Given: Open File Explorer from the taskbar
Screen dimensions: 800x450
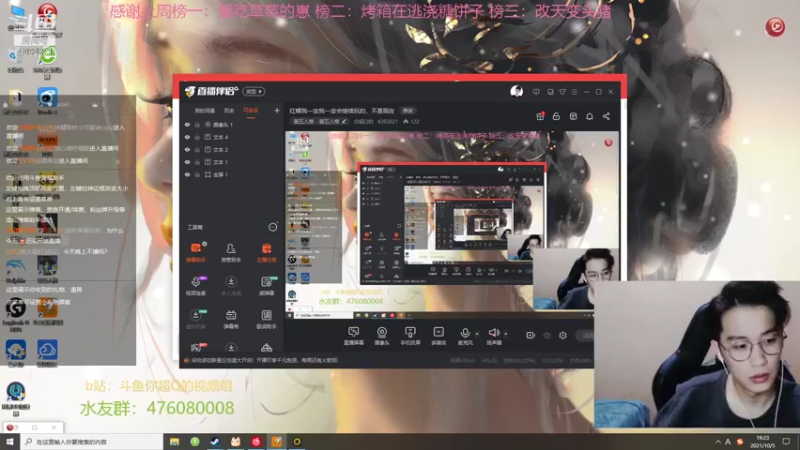Looking at the screenshot, I should pos(174,441).
